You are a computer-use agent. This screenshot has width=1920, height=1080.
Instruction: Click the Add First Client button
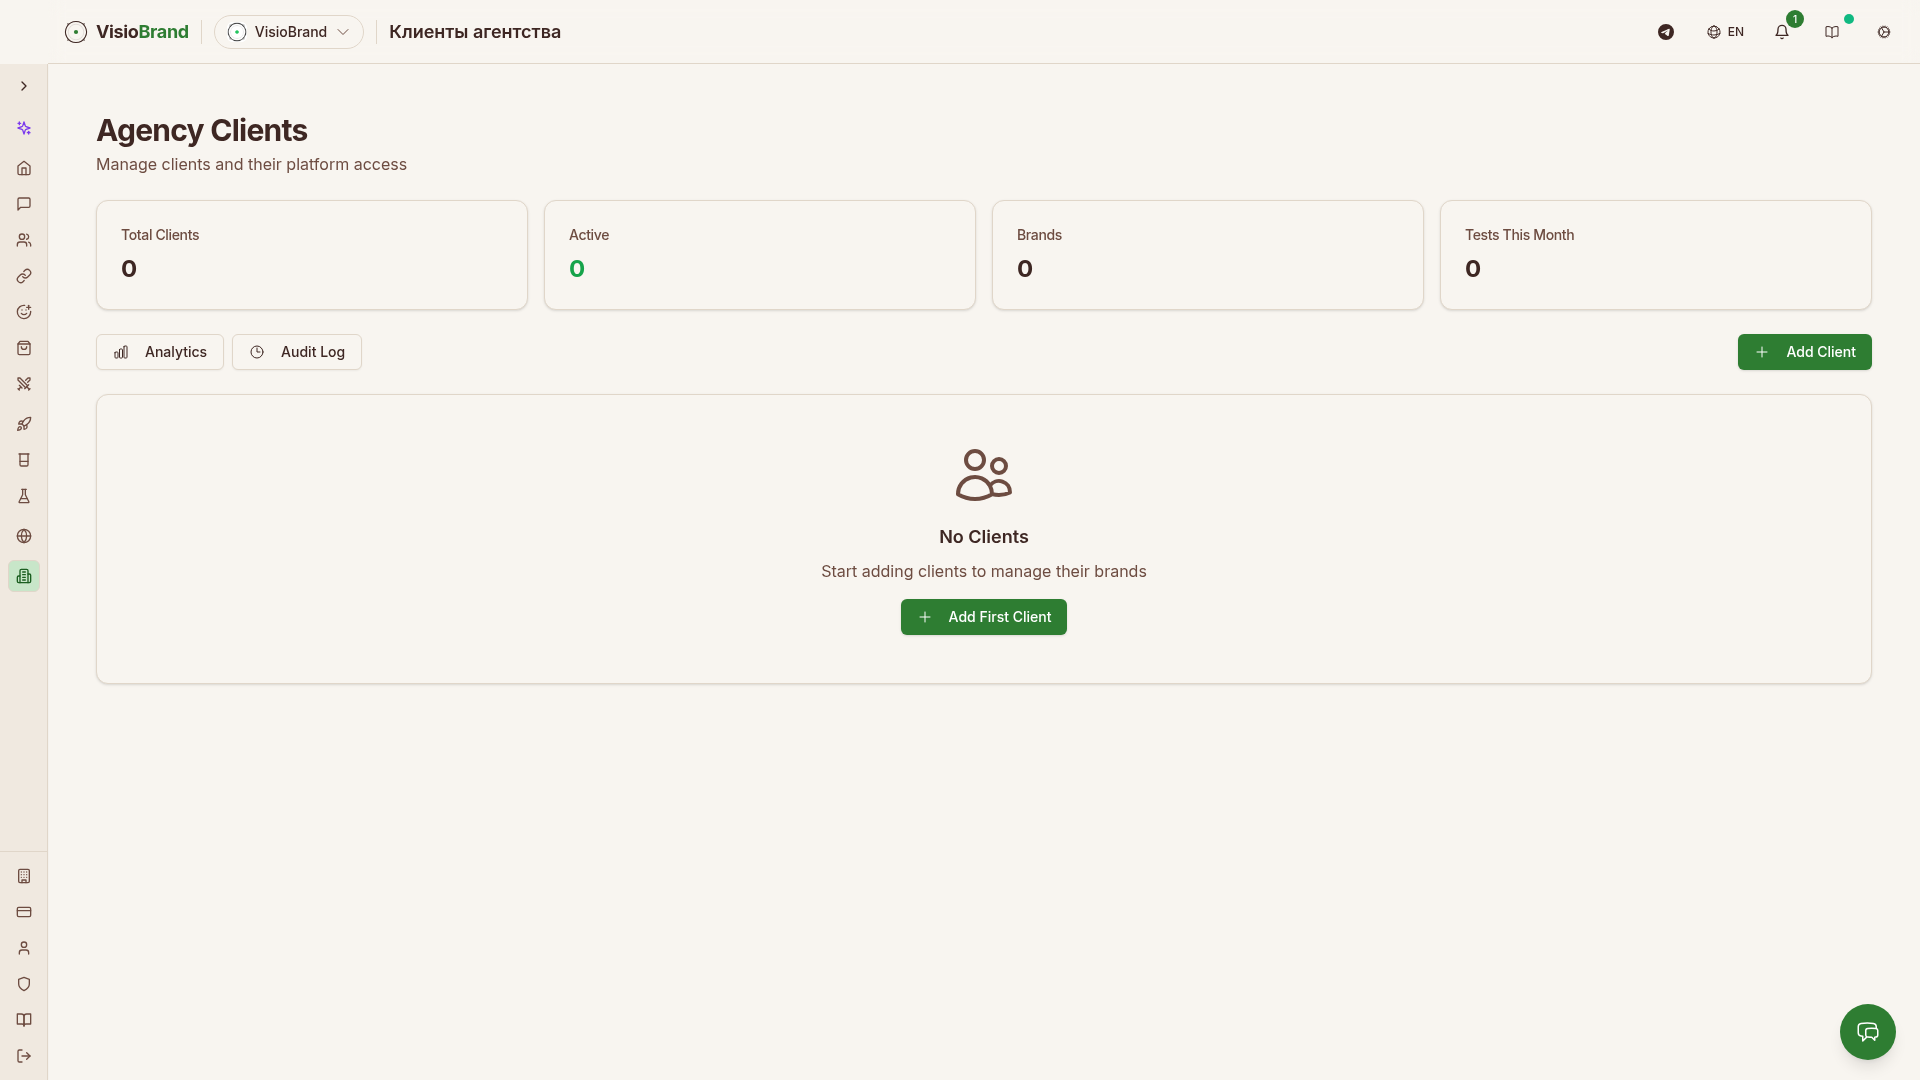point(984,617)
